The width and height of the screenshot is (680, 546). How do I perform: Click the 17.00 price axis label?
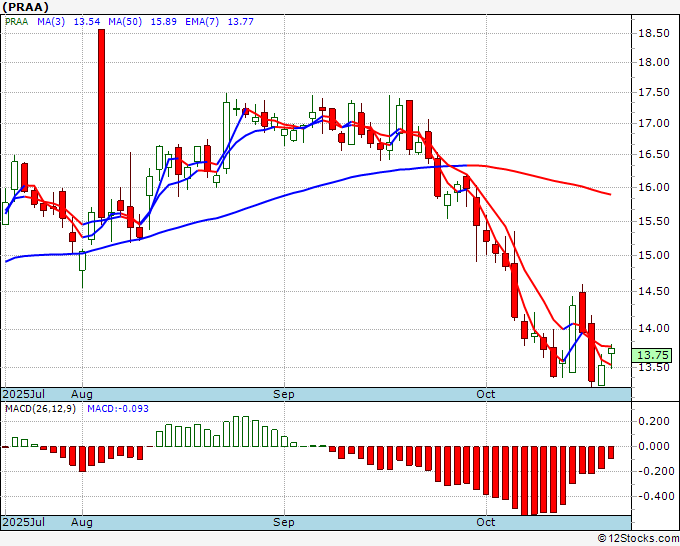click(654, 123)
